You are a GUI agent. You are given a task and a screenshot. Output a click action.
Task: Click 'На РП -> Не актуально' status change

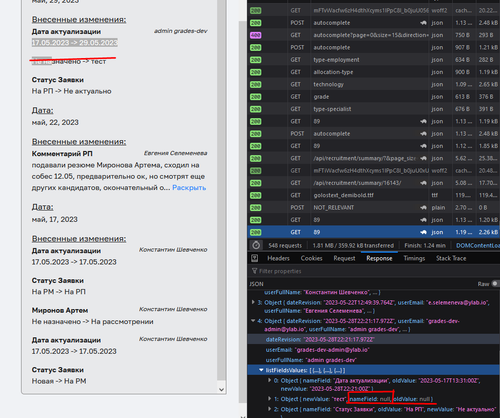tap(71, 91)
